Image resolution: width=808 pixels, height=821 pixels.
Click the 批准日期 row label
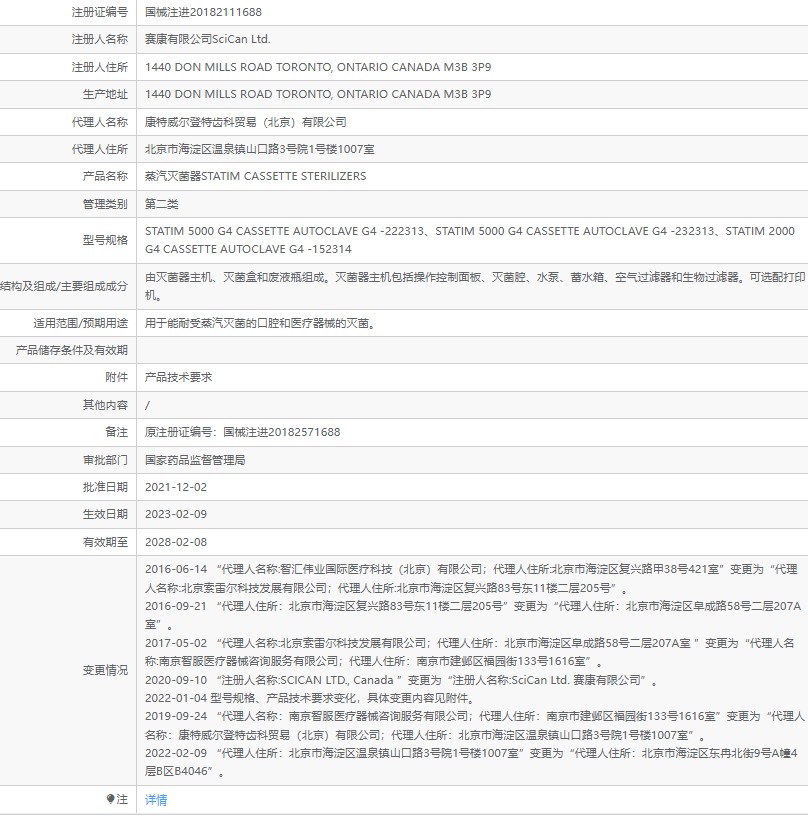click(105, 487)
